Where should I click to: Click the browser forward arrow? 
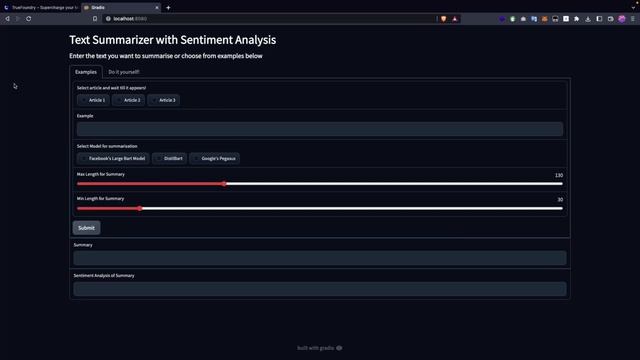(x=18, y=19)
